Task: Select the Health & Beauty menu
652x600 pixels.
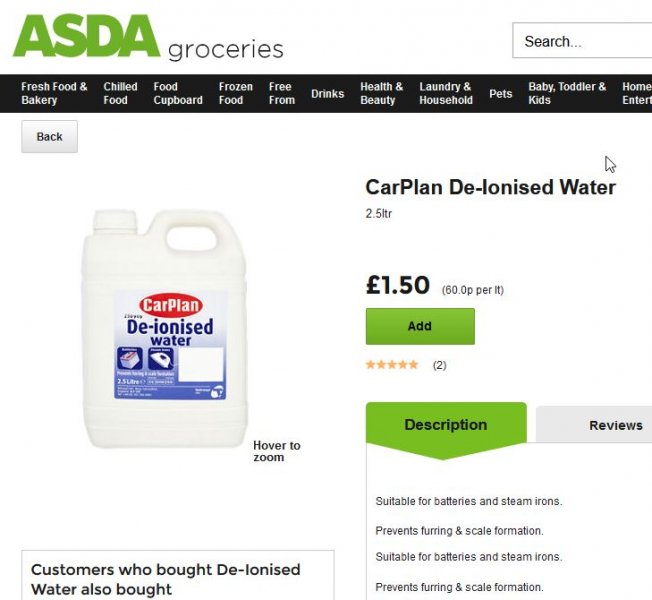Action: (381, 93)
